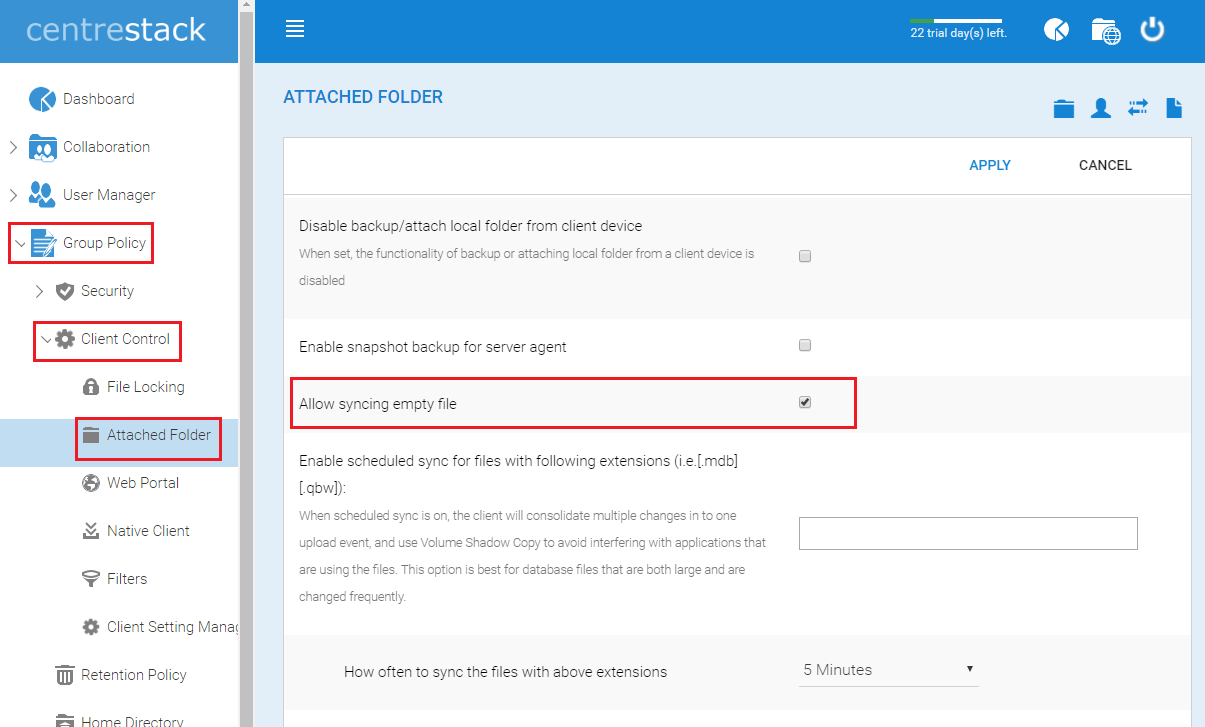The image size is (1205, 727).
Task: Click the Web Portal globe icon
Action: tap(90, 483)
